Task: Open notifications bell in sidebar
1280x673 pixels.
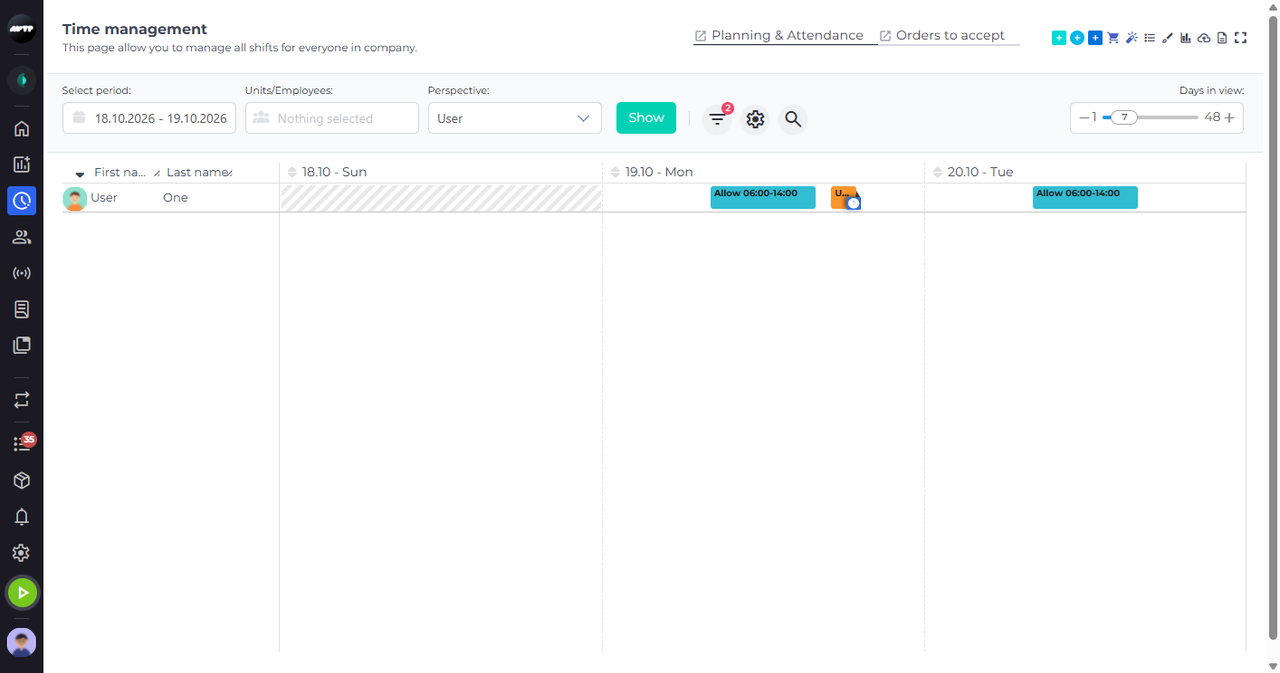Action: click(x=21, y=517)
